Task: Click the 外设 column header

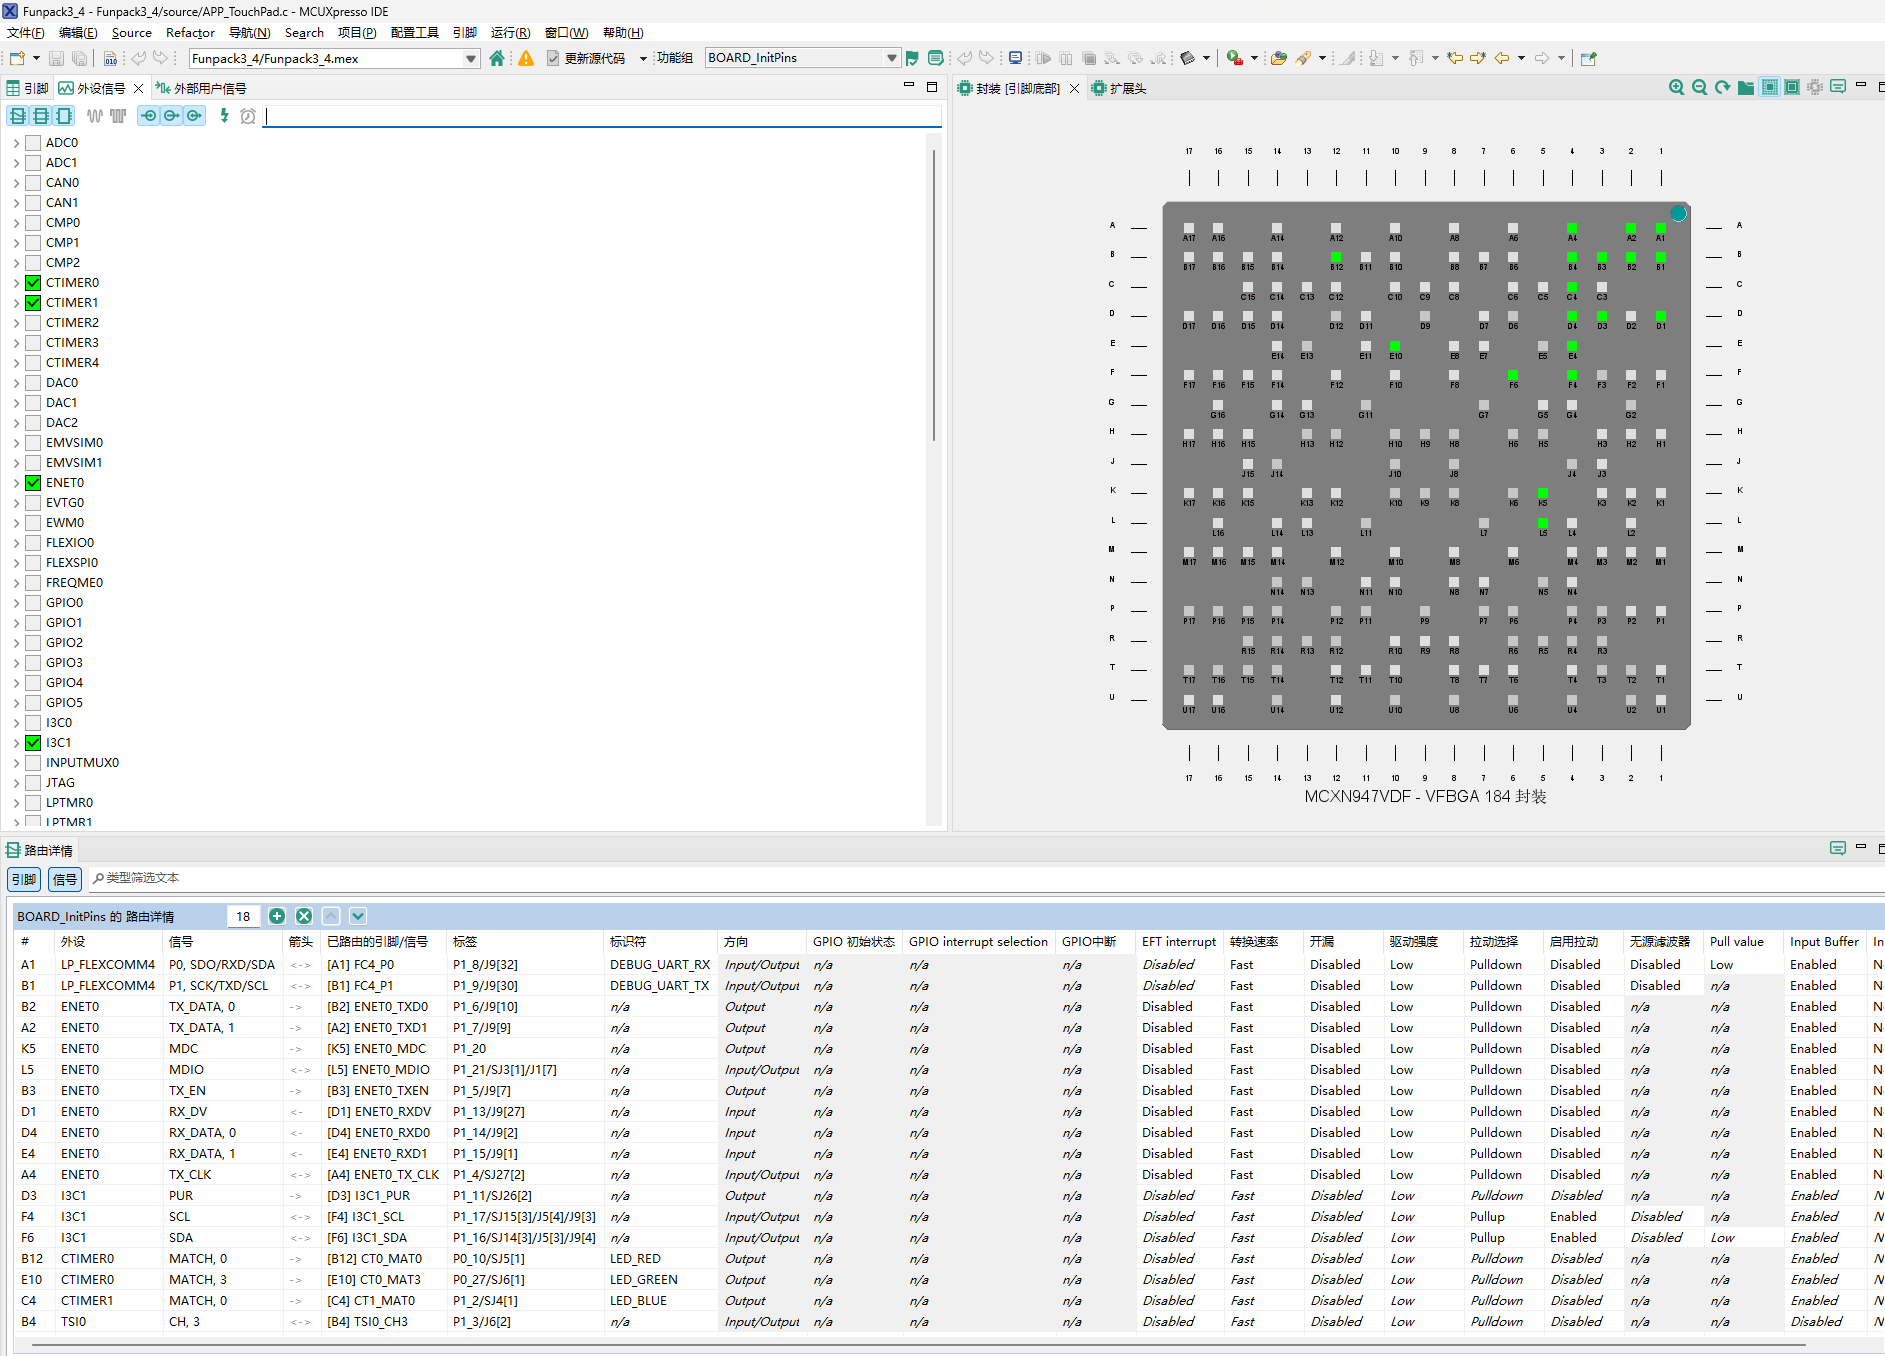Action: coord(108,942)
